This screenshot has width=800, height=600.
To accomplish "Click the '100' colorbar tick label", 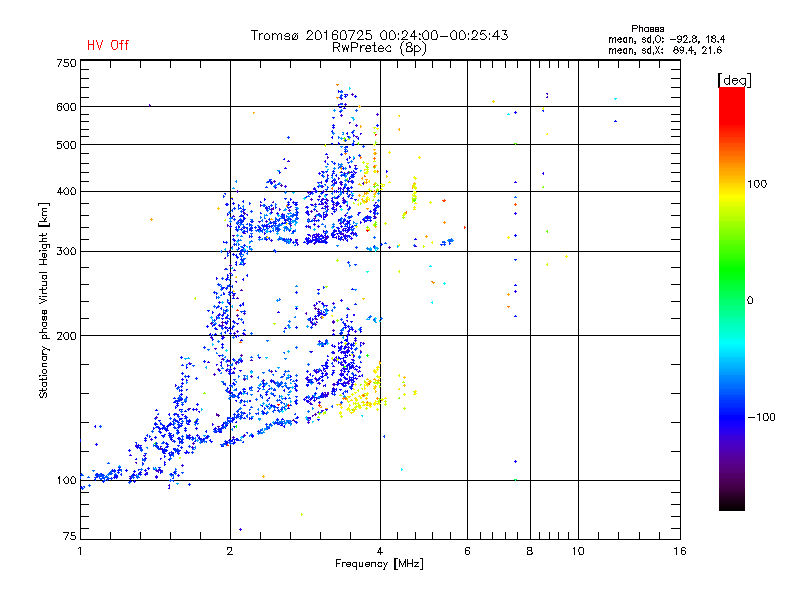I will click(757, 184).
